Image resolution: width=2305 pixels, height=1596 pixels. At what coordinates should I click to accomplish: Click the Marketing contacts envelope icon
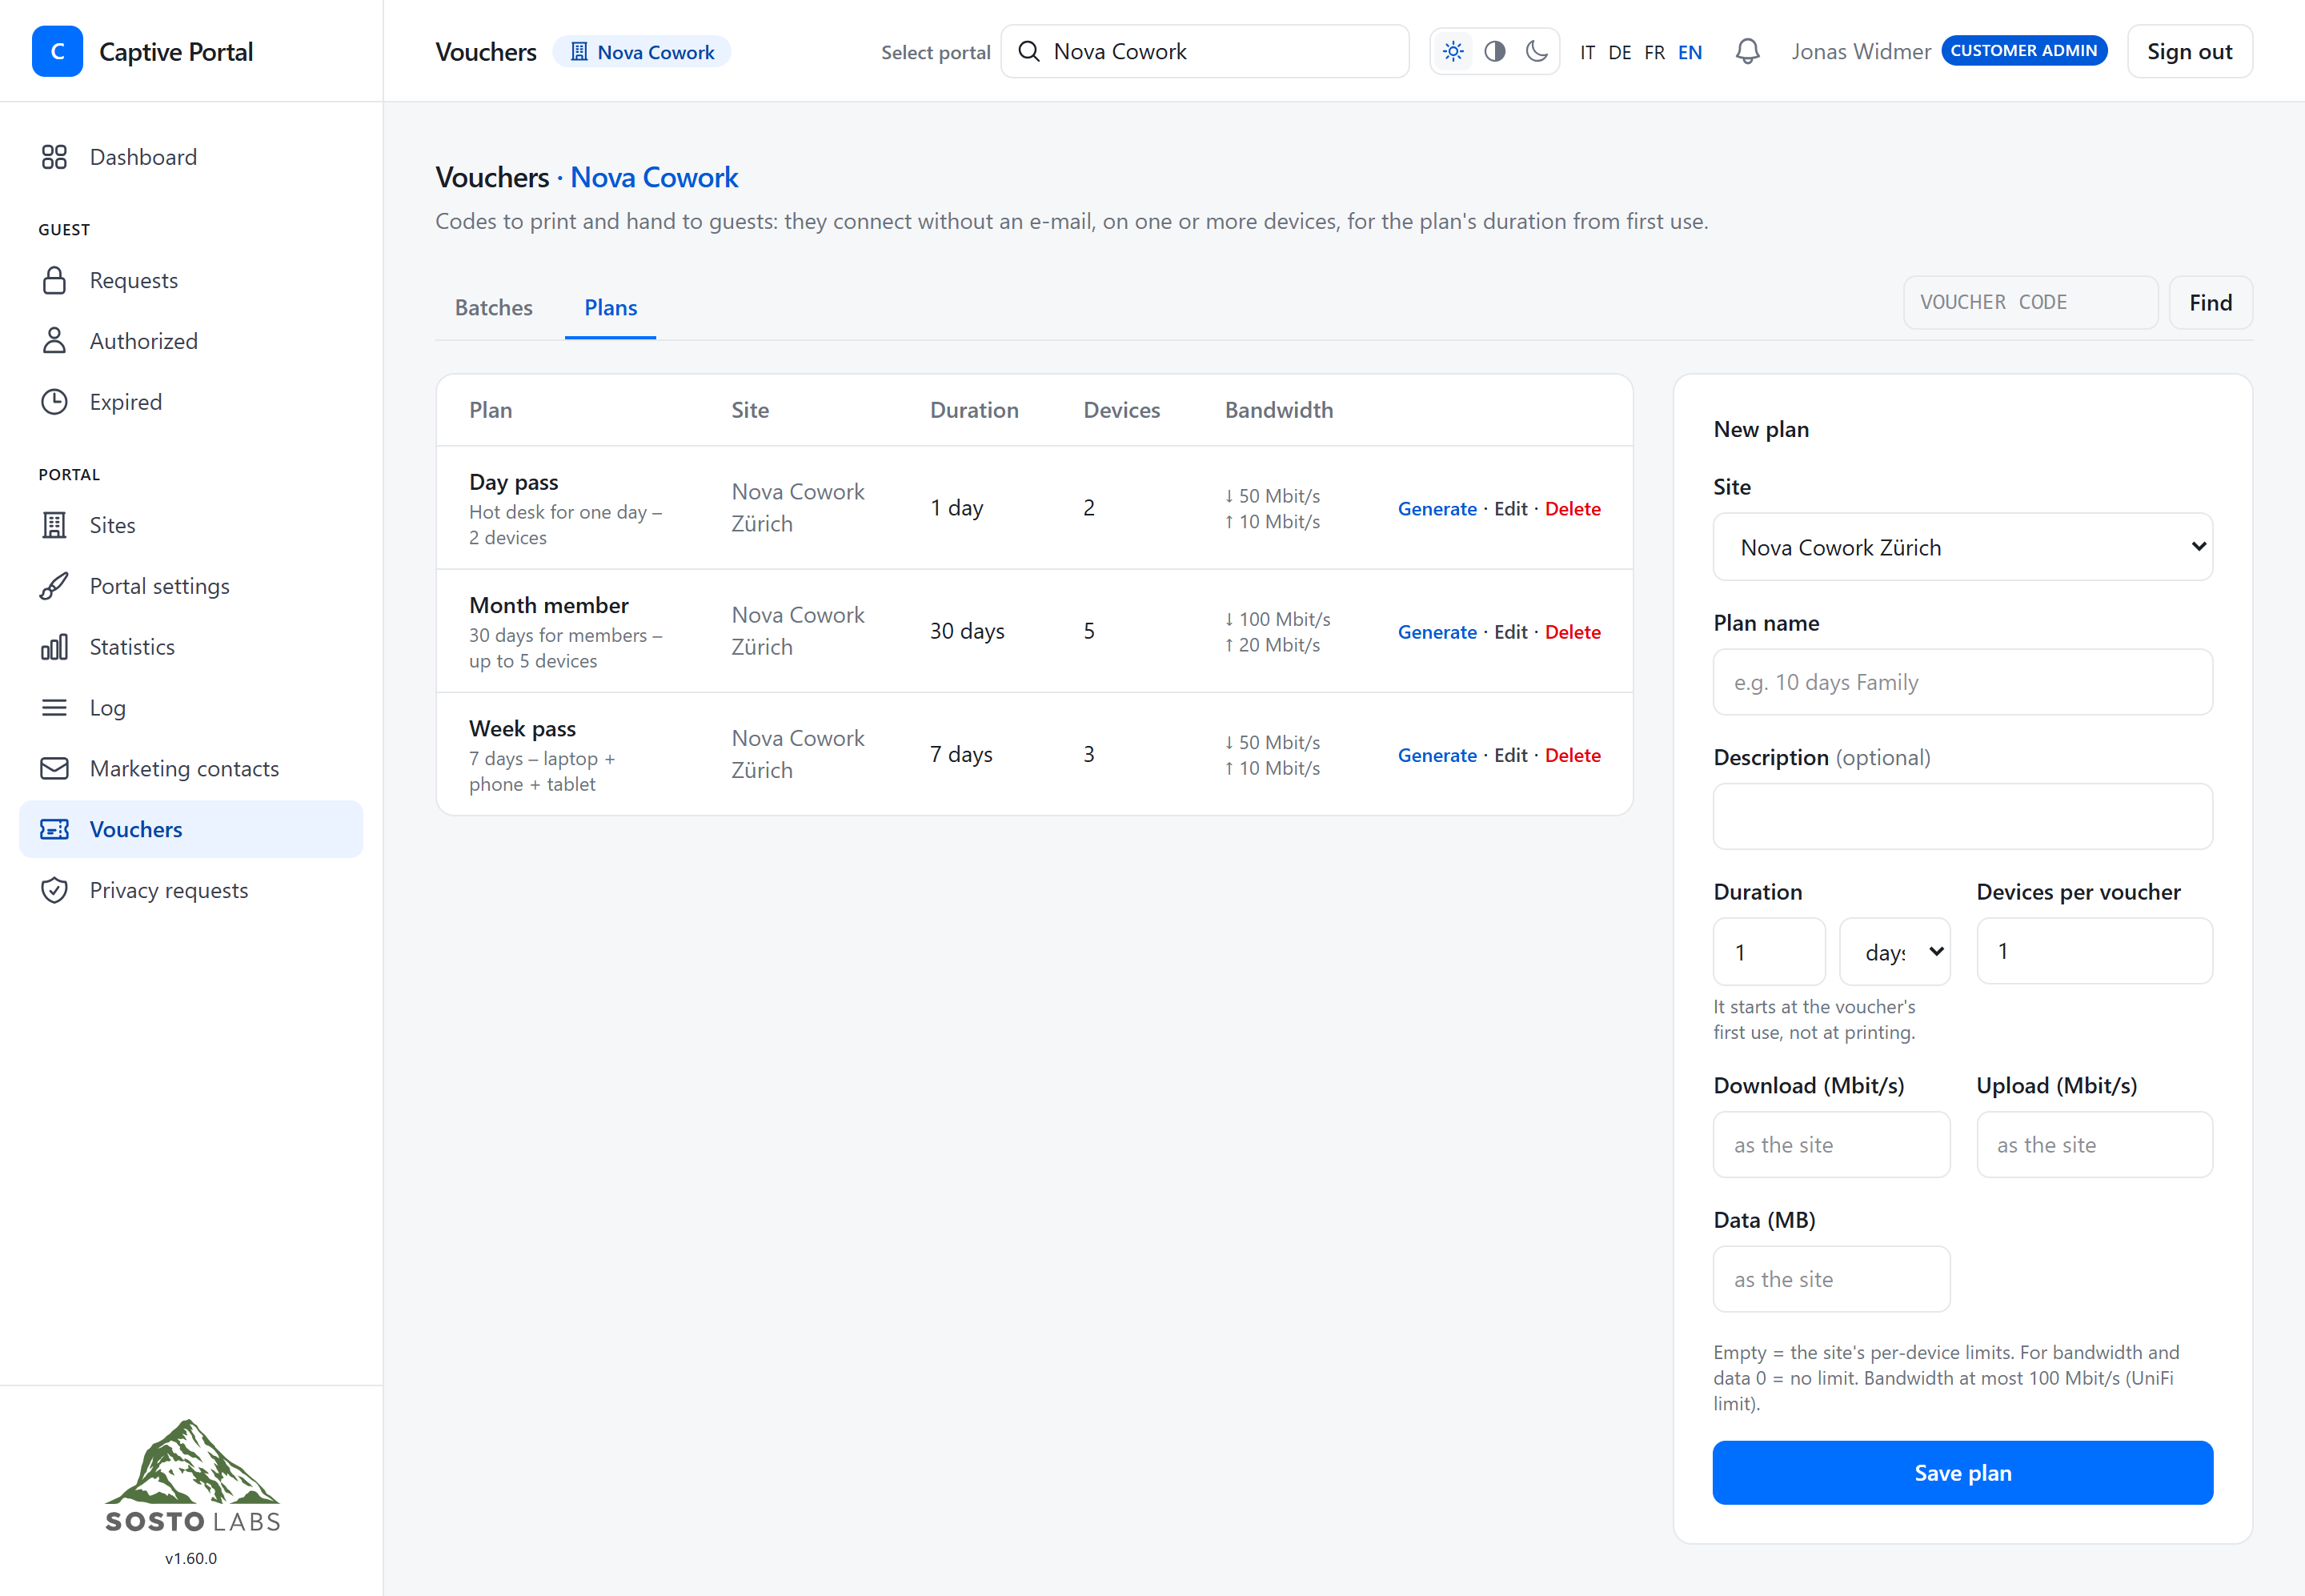(x=54, y=768)
